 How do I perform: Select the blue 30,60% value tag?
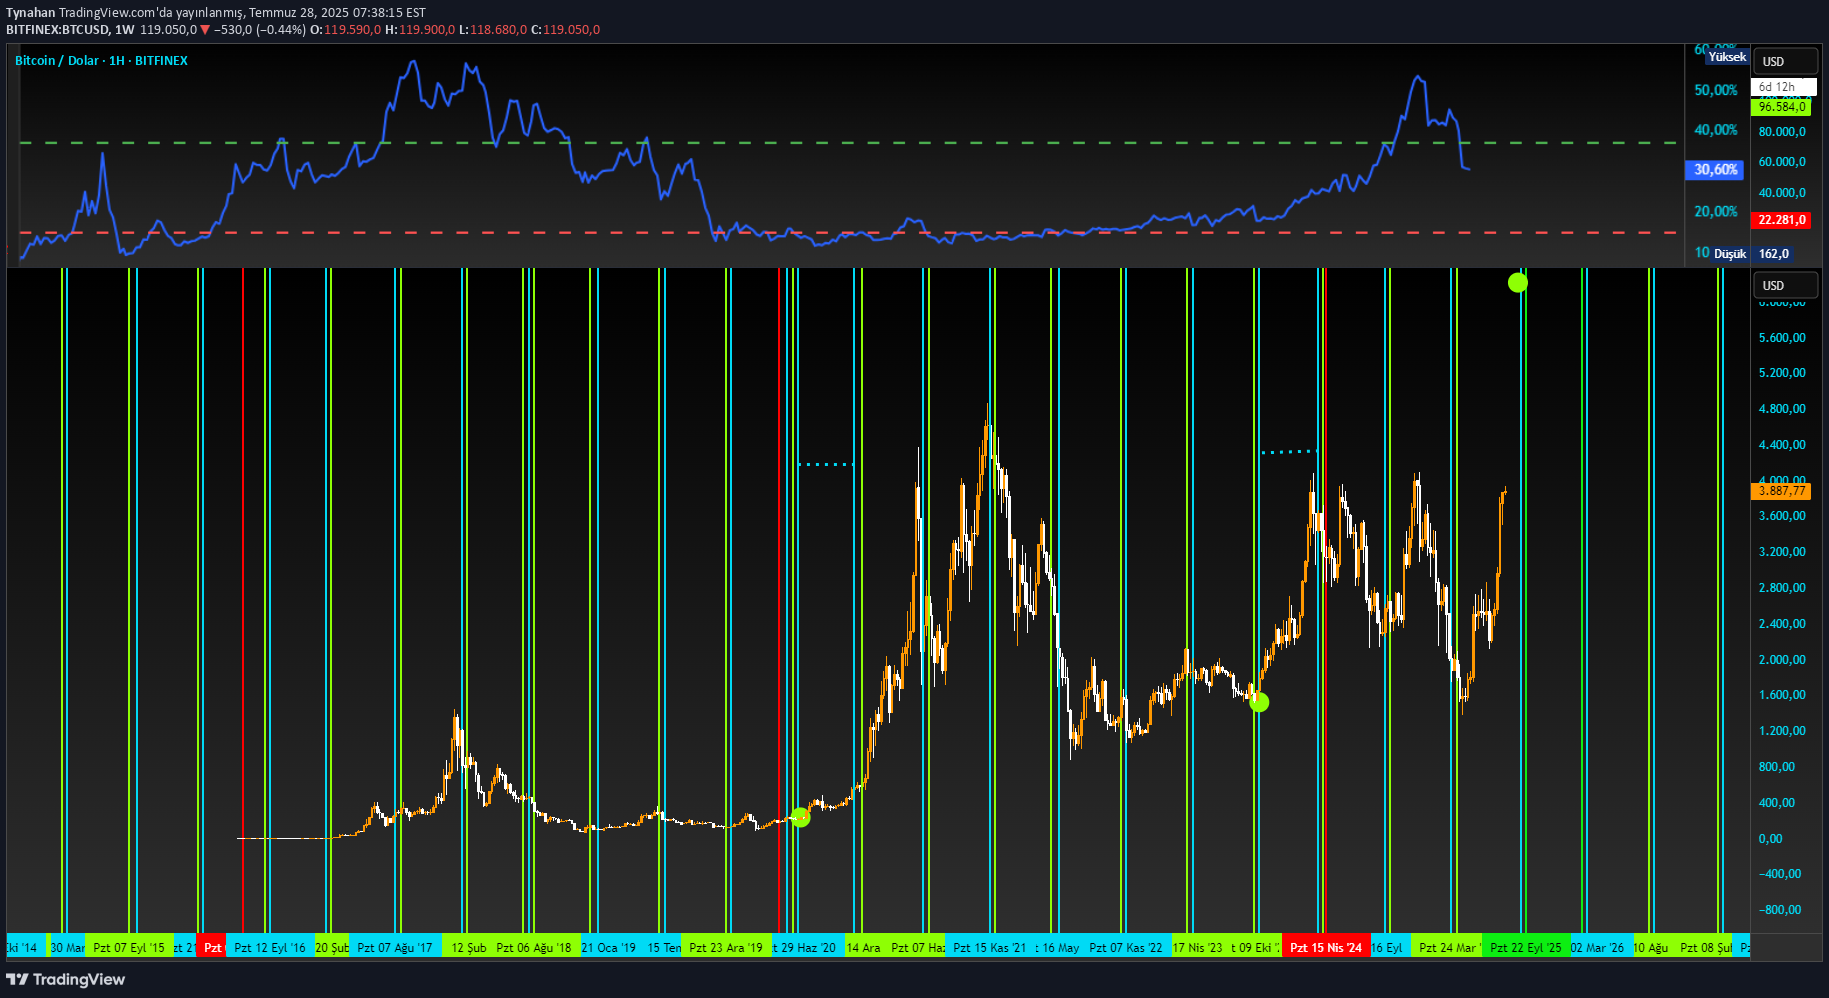(1715, 170)
